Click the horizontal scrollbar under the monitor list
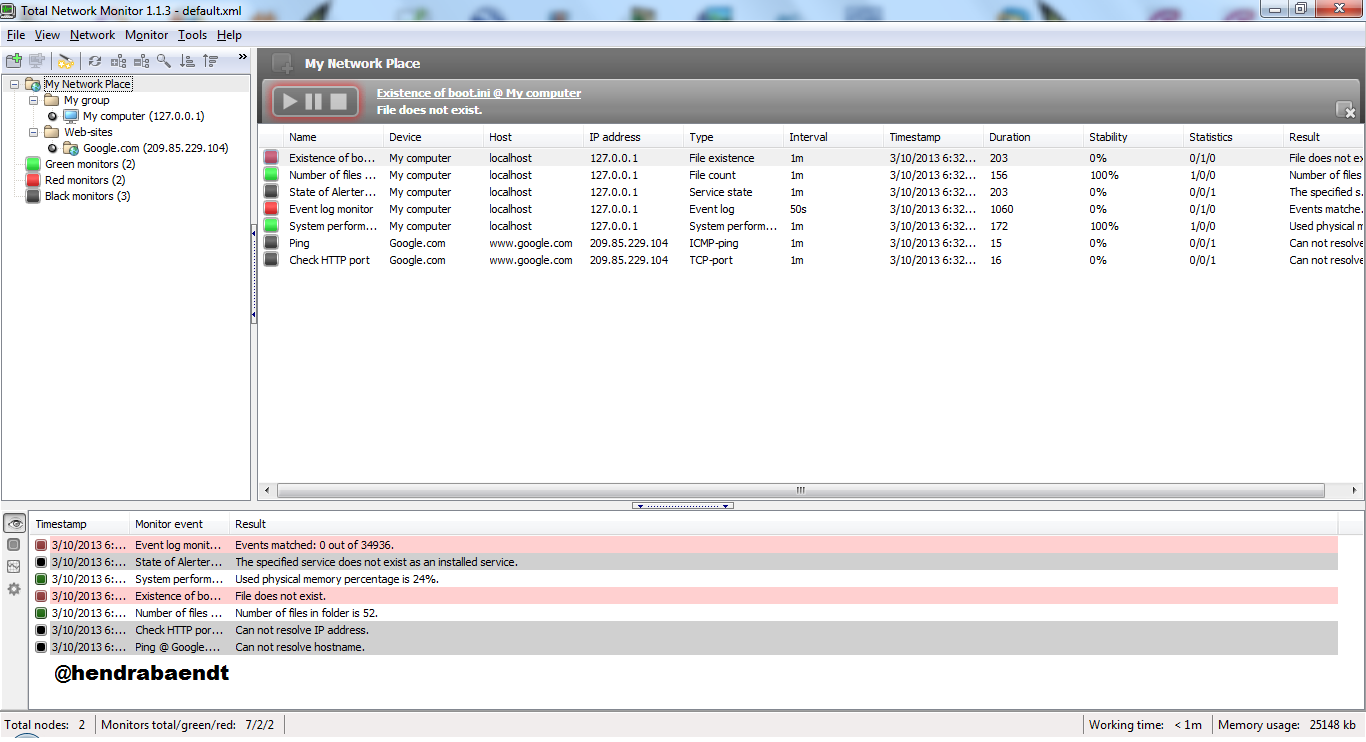Viewport: 1366px width, 742px height. [800, 490]
